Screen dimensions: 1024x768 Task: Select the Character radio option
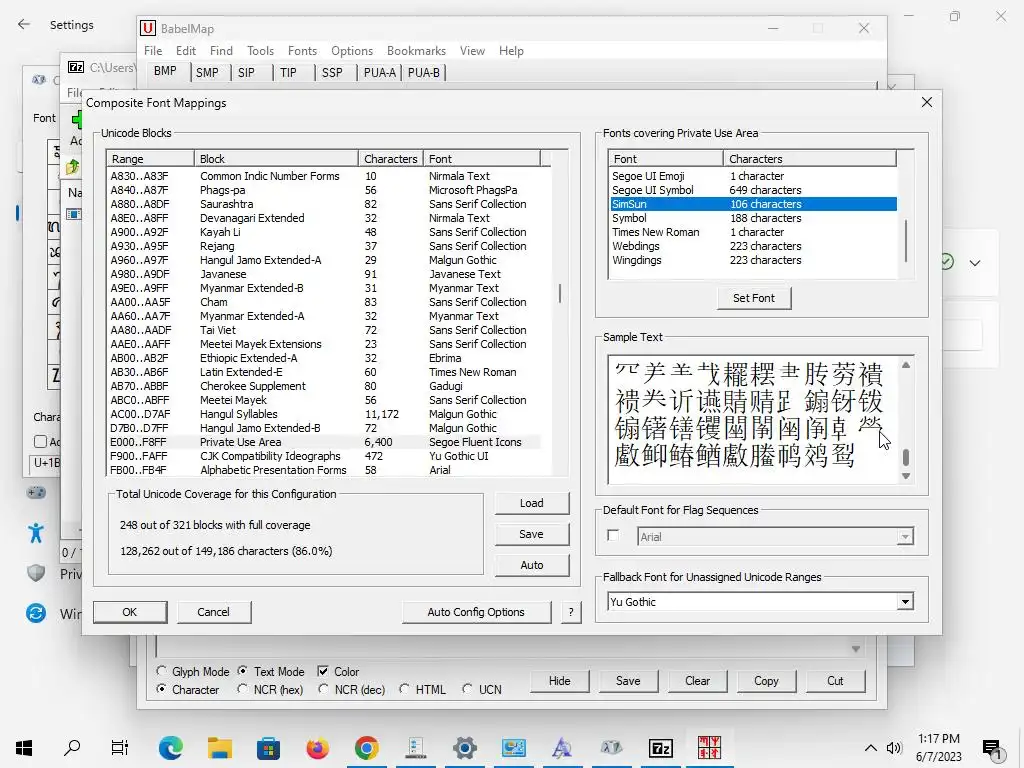coord(161,689)
